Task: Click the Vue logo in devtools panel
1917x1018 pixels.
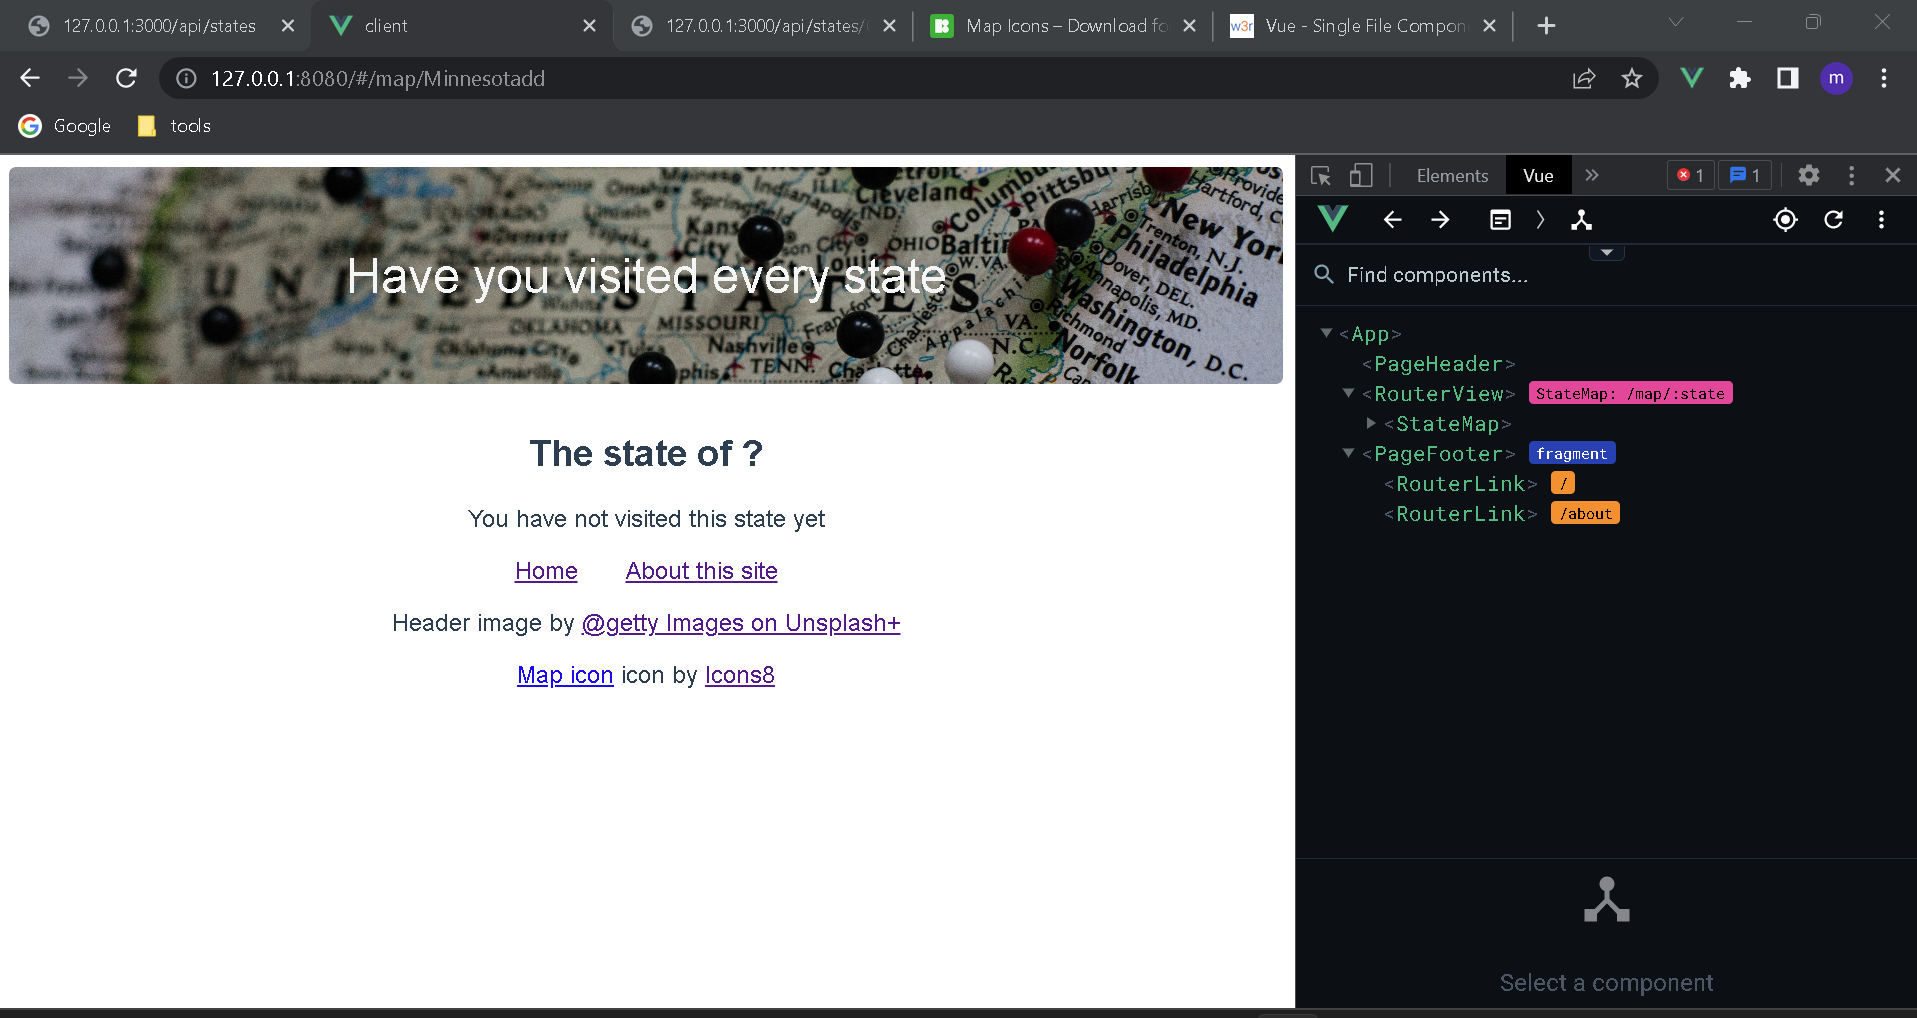Action: click(x=1333, y=219)
